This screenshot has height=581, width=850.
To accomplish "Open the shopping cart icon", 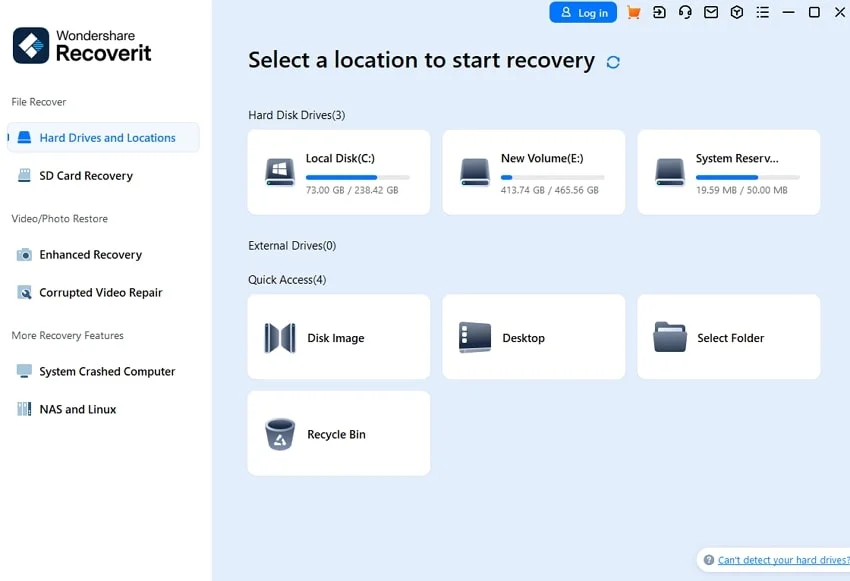I will pos(633,12).
